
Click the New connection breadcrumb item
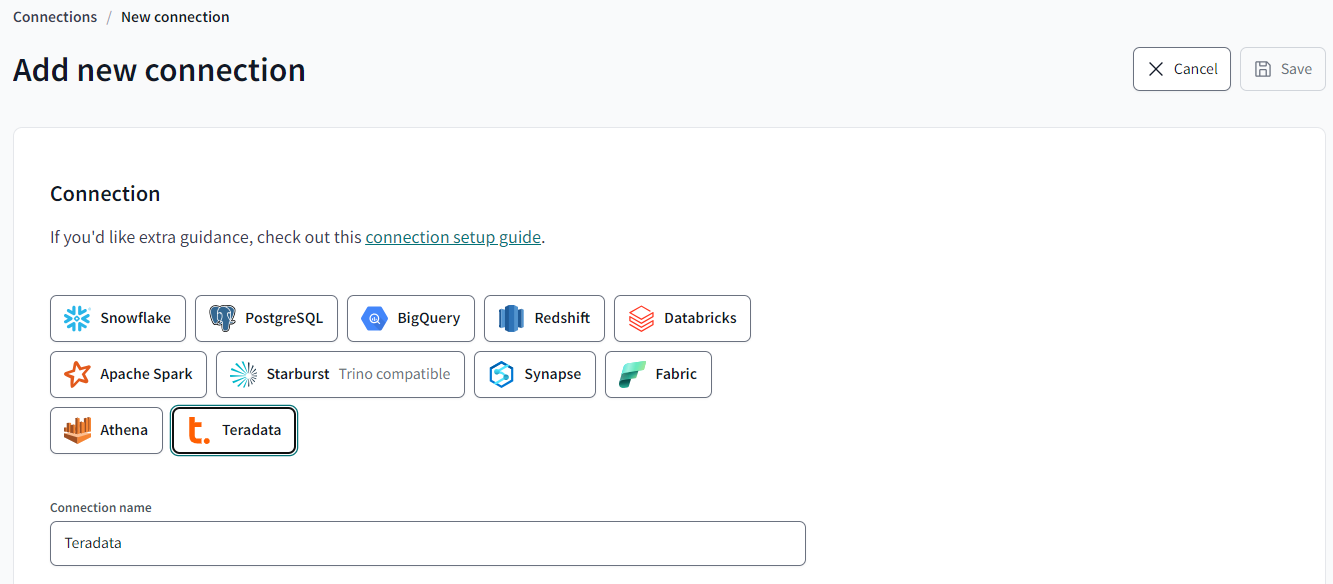click(x=175, y=16)
